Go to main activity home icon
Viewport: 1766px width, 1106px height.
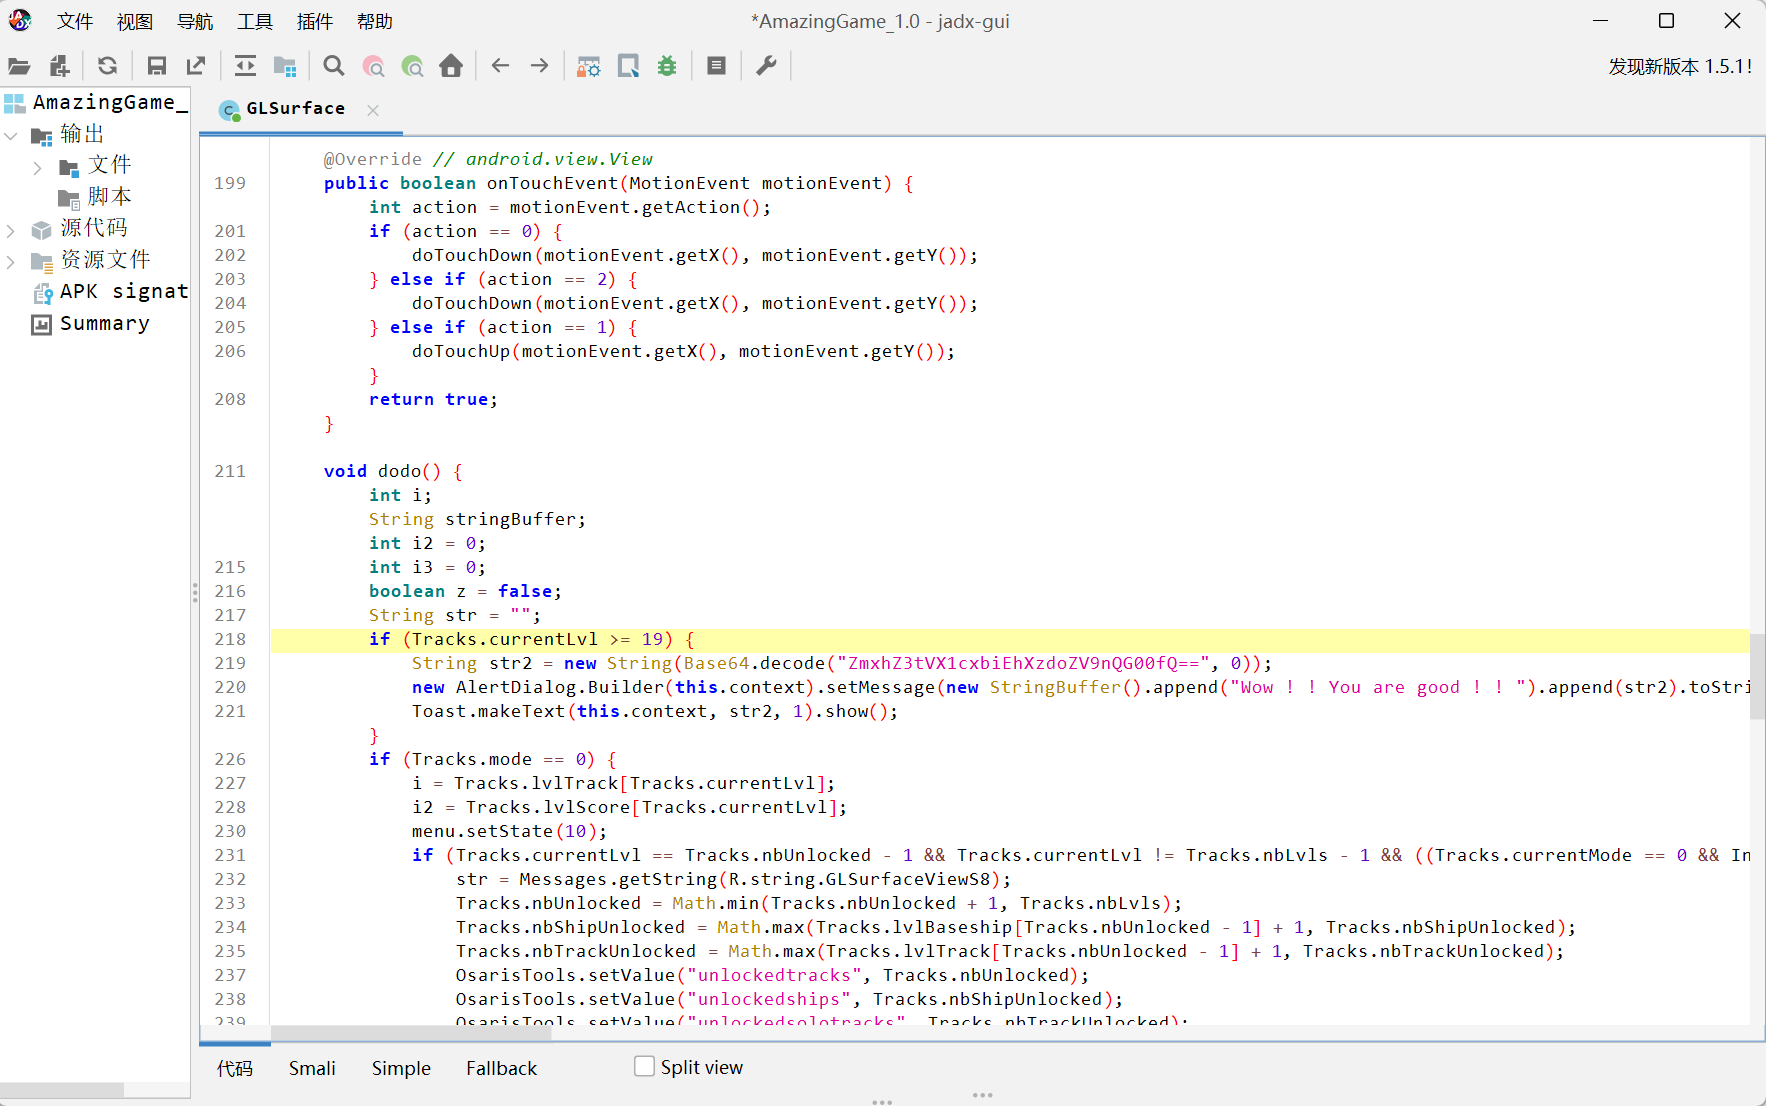pos(451,66)
